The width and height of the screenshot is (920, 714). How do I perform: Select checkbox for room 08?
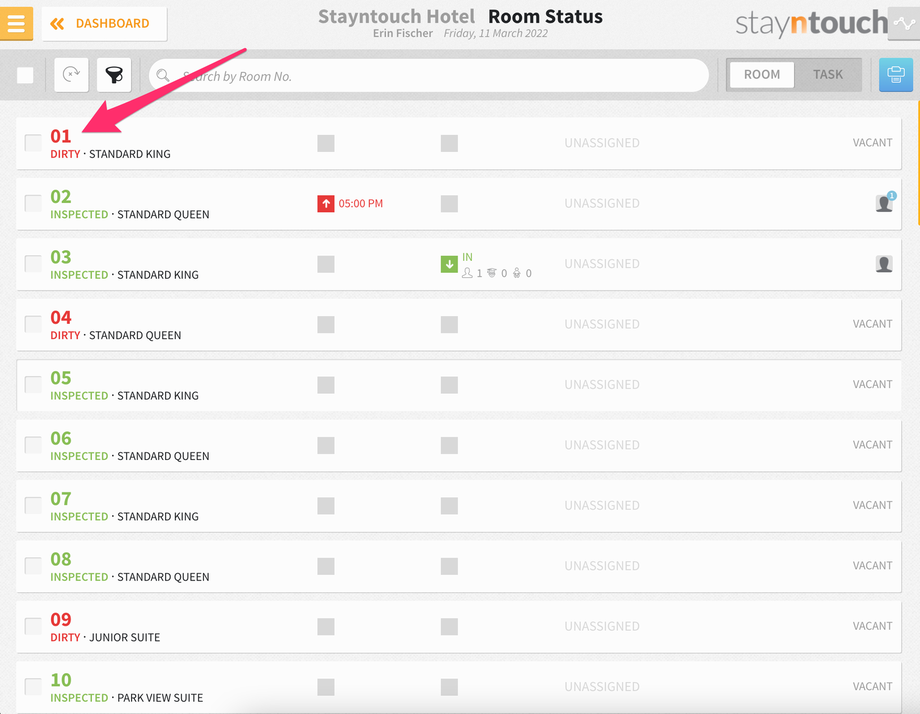(x=33, y=566)
